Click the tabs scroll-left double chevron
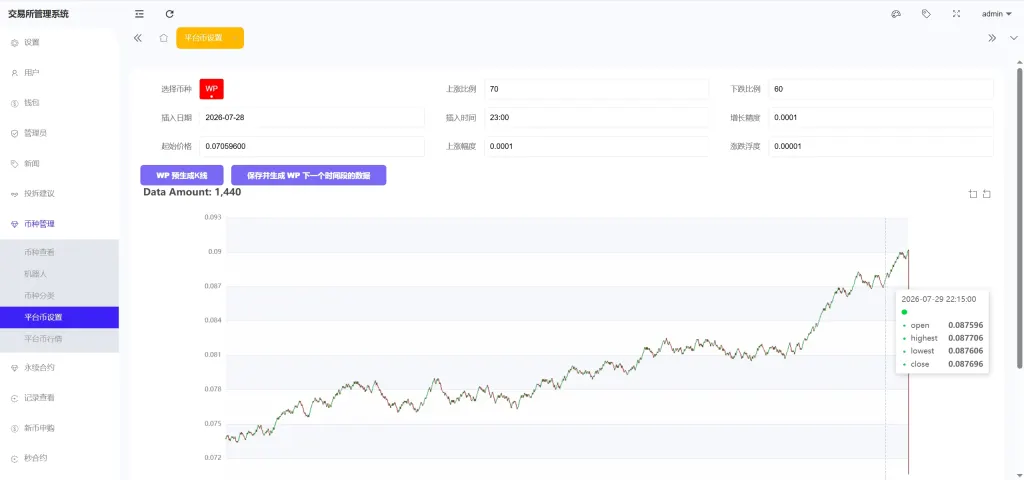 click(x=138, y=38)
